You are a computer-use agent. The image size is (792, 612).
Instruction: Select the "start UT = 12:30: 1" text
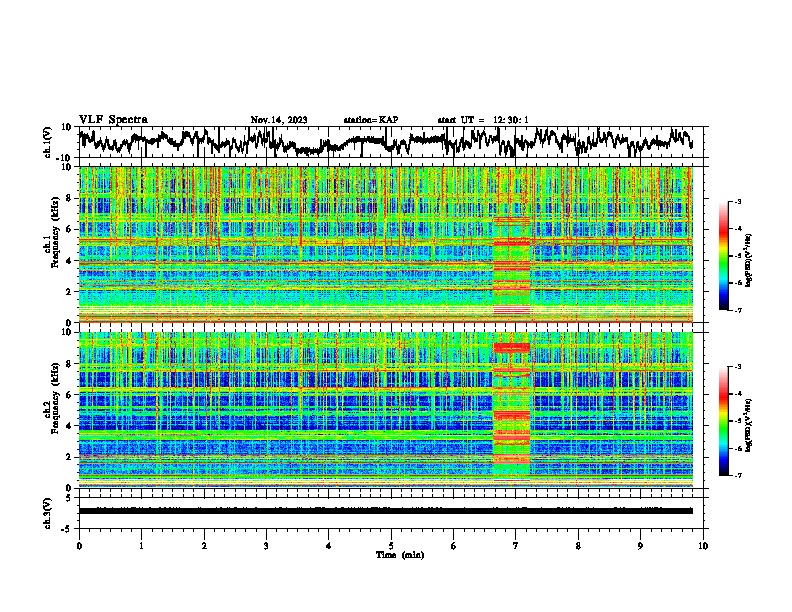pos(483,120)
